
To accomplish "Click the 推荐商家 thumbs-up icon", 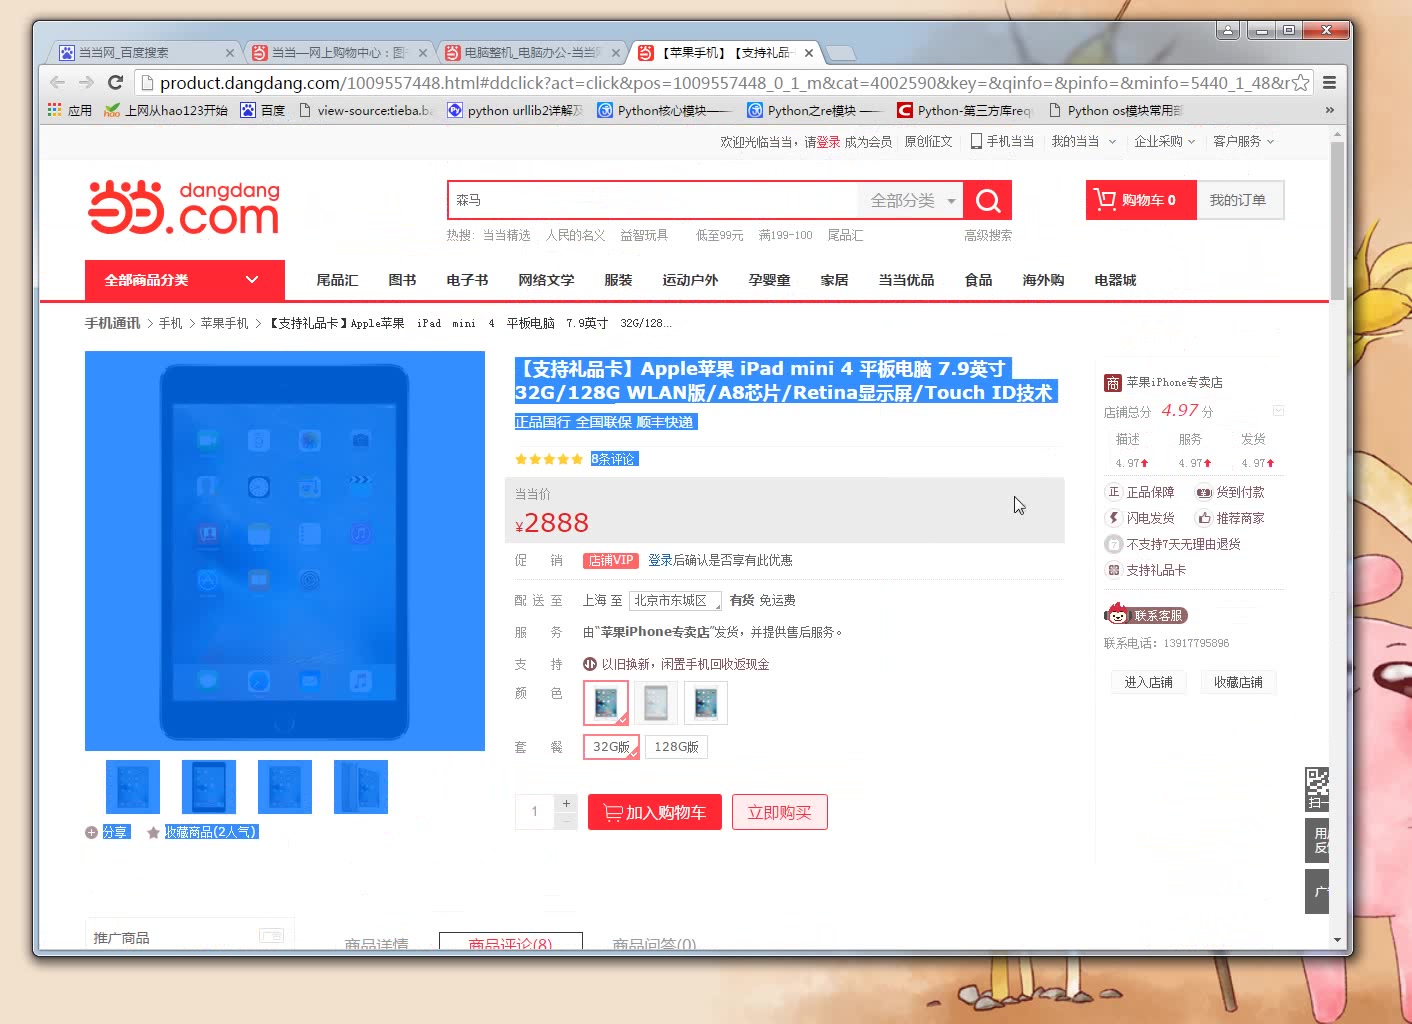I will 1204,518.
